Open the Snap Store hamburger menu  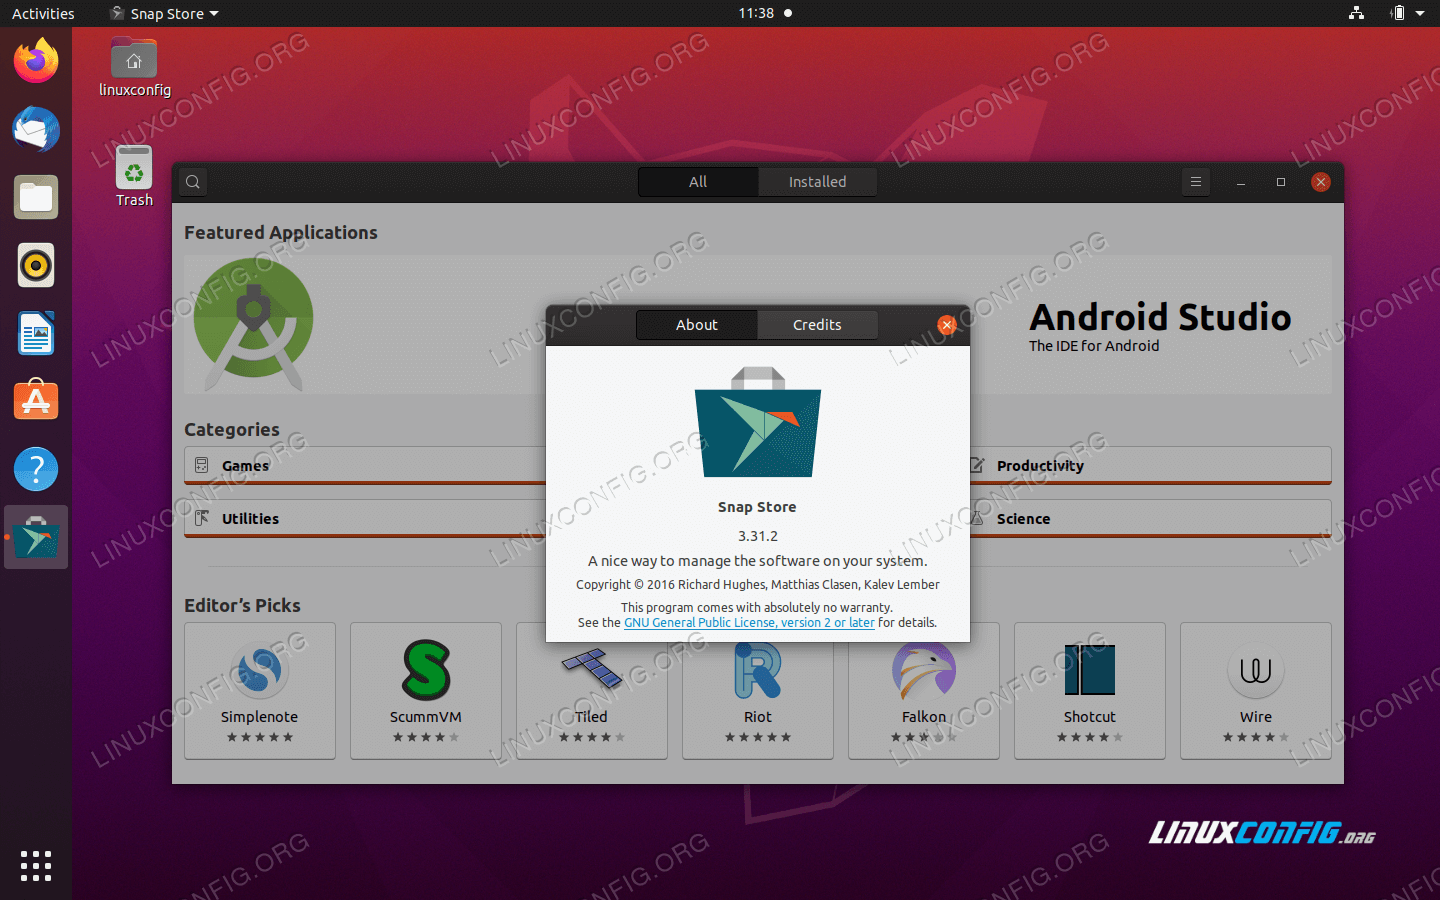click(1195, 182)
